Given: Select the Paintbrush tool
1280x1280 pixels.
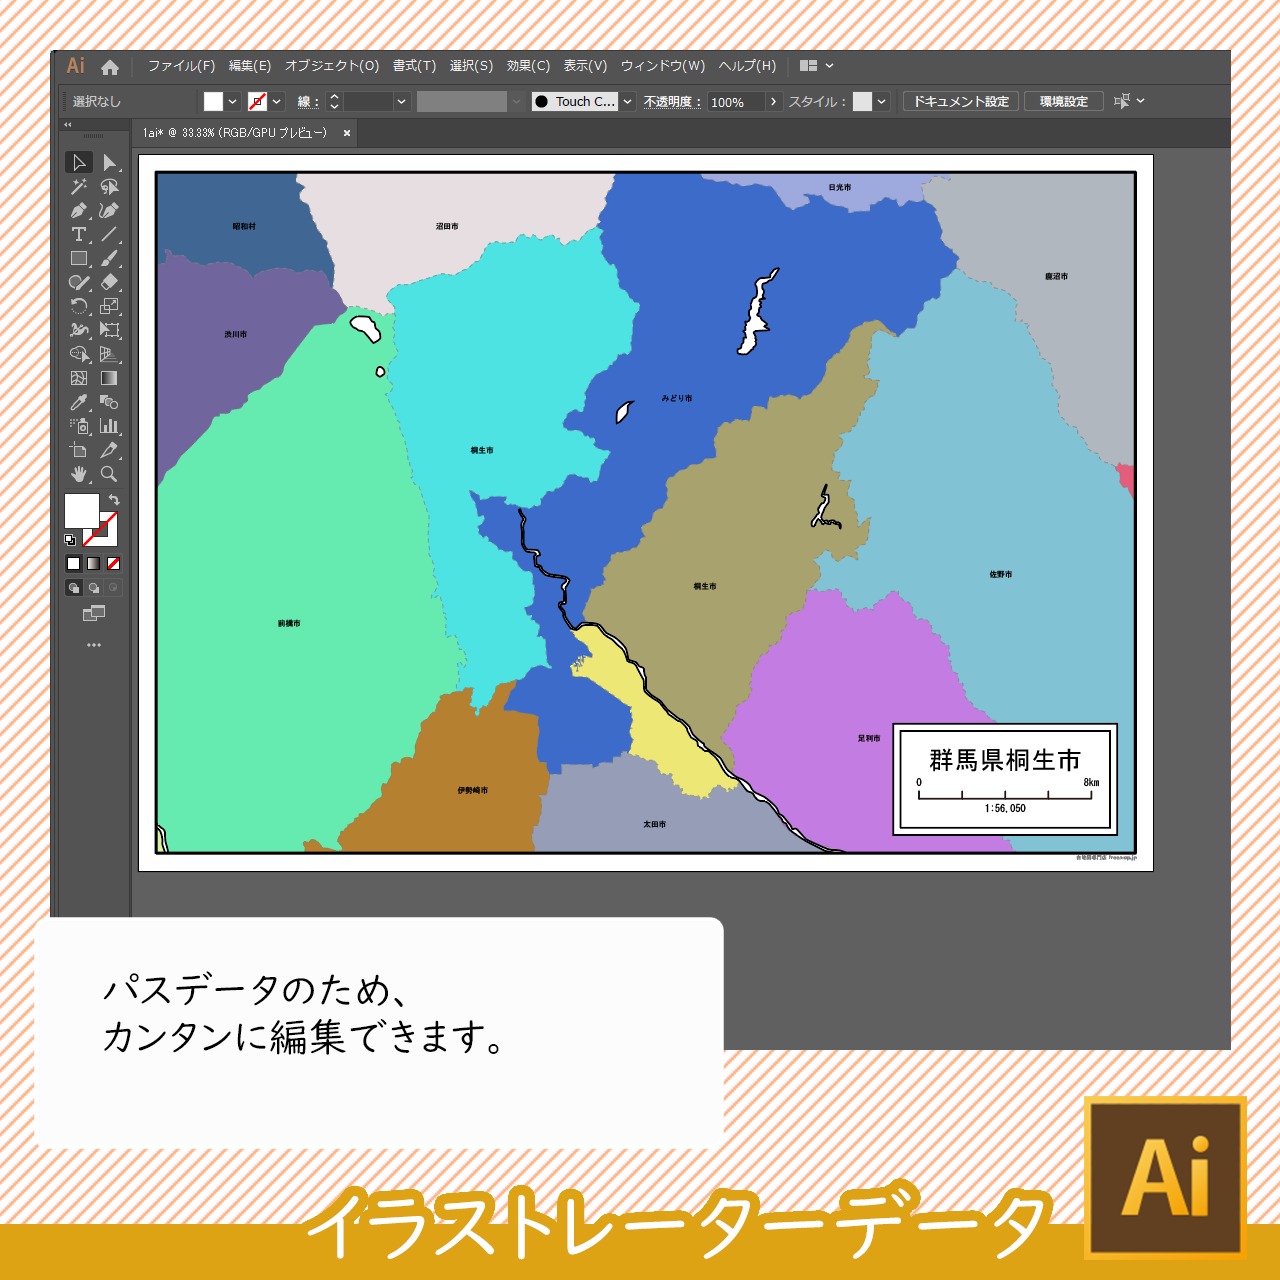Looking at the screenshot, I should point(110,258).
